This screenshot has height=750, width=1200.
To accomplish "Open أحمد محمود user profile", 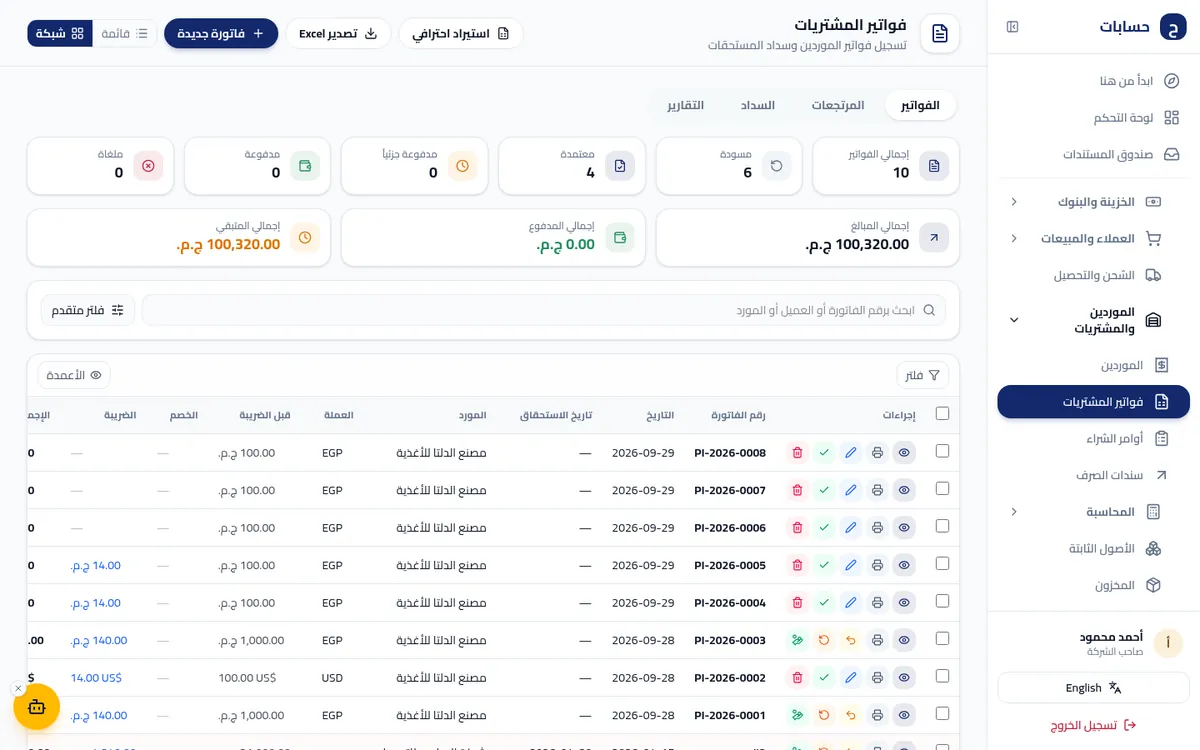I will coord(1094,643).
